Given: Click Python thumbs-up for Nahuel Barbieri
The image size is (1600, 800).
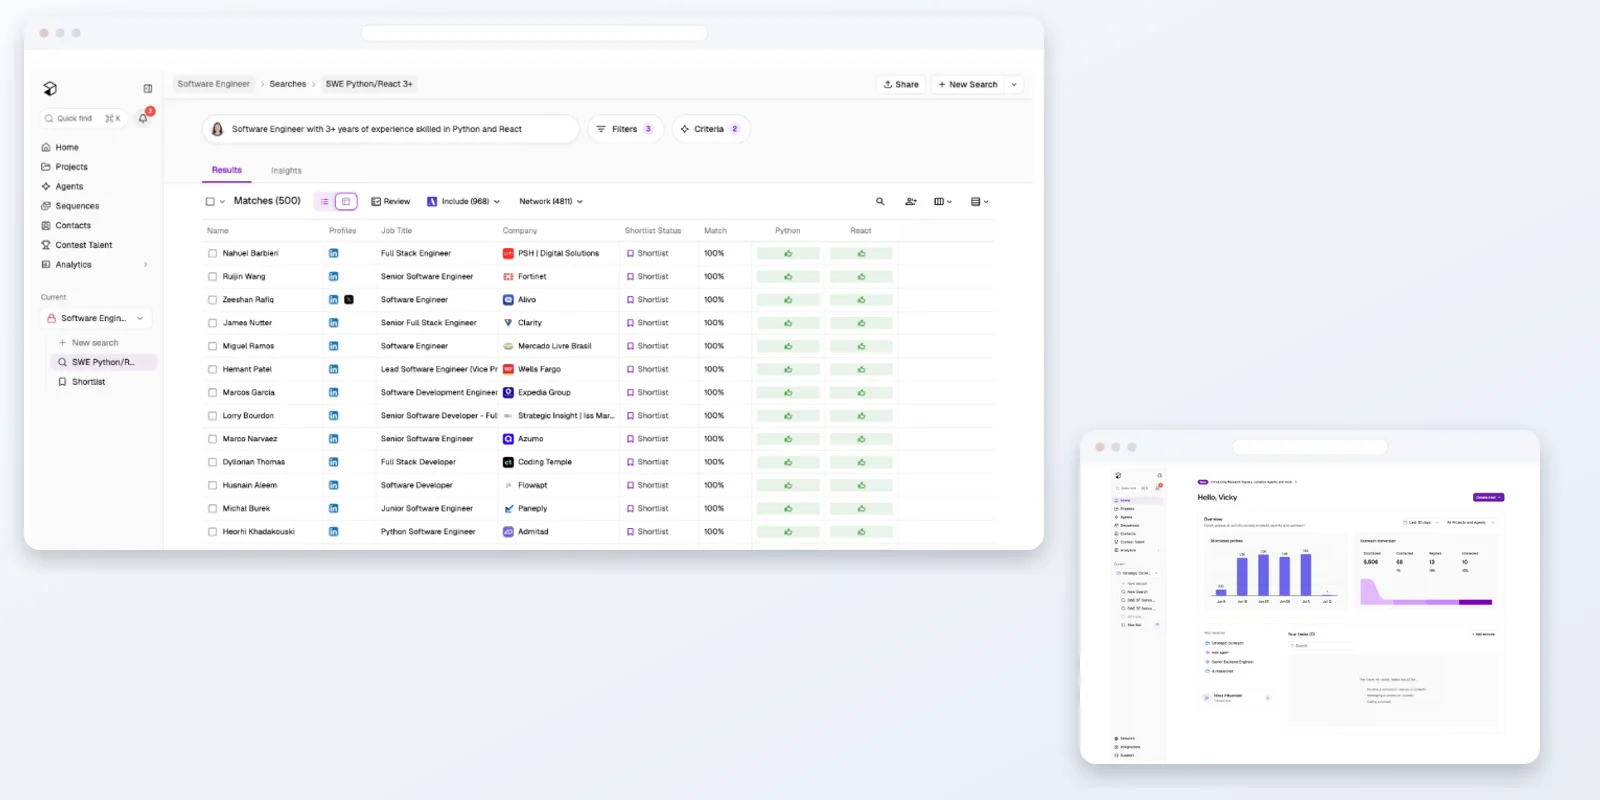Looking at the screenshot, I should pos(788,254).
